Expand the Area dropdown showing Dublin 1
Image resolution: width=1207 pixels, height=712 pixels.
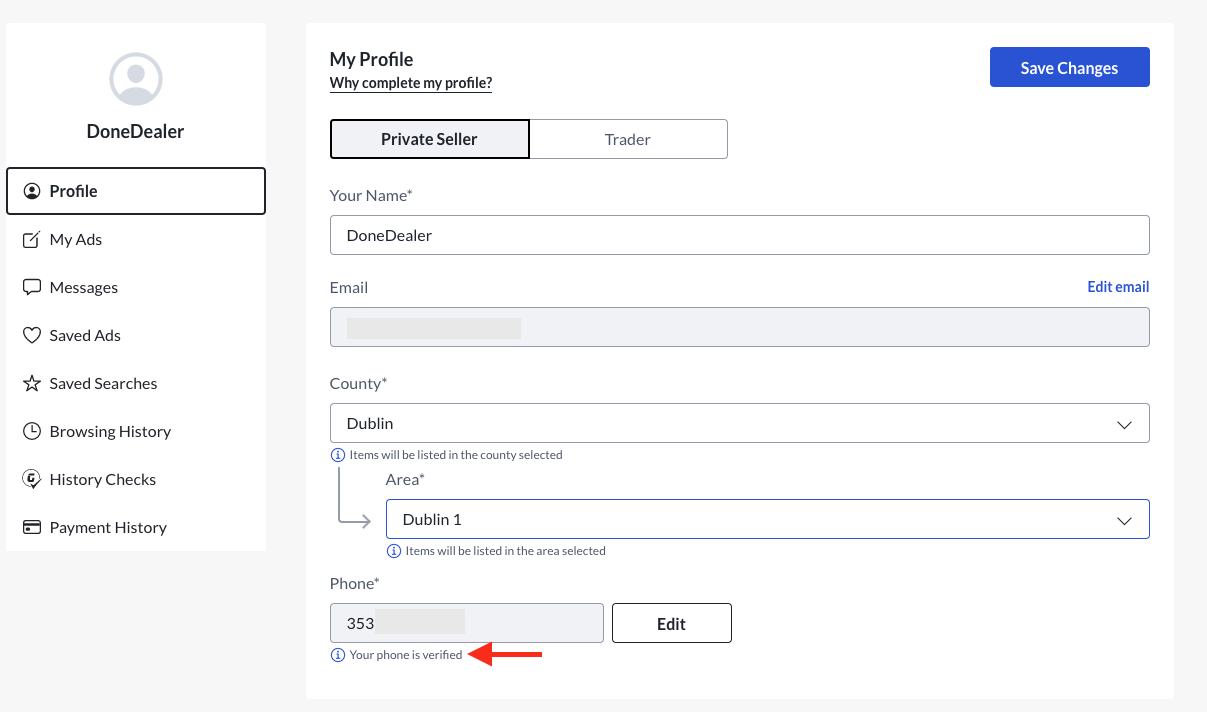767,519
